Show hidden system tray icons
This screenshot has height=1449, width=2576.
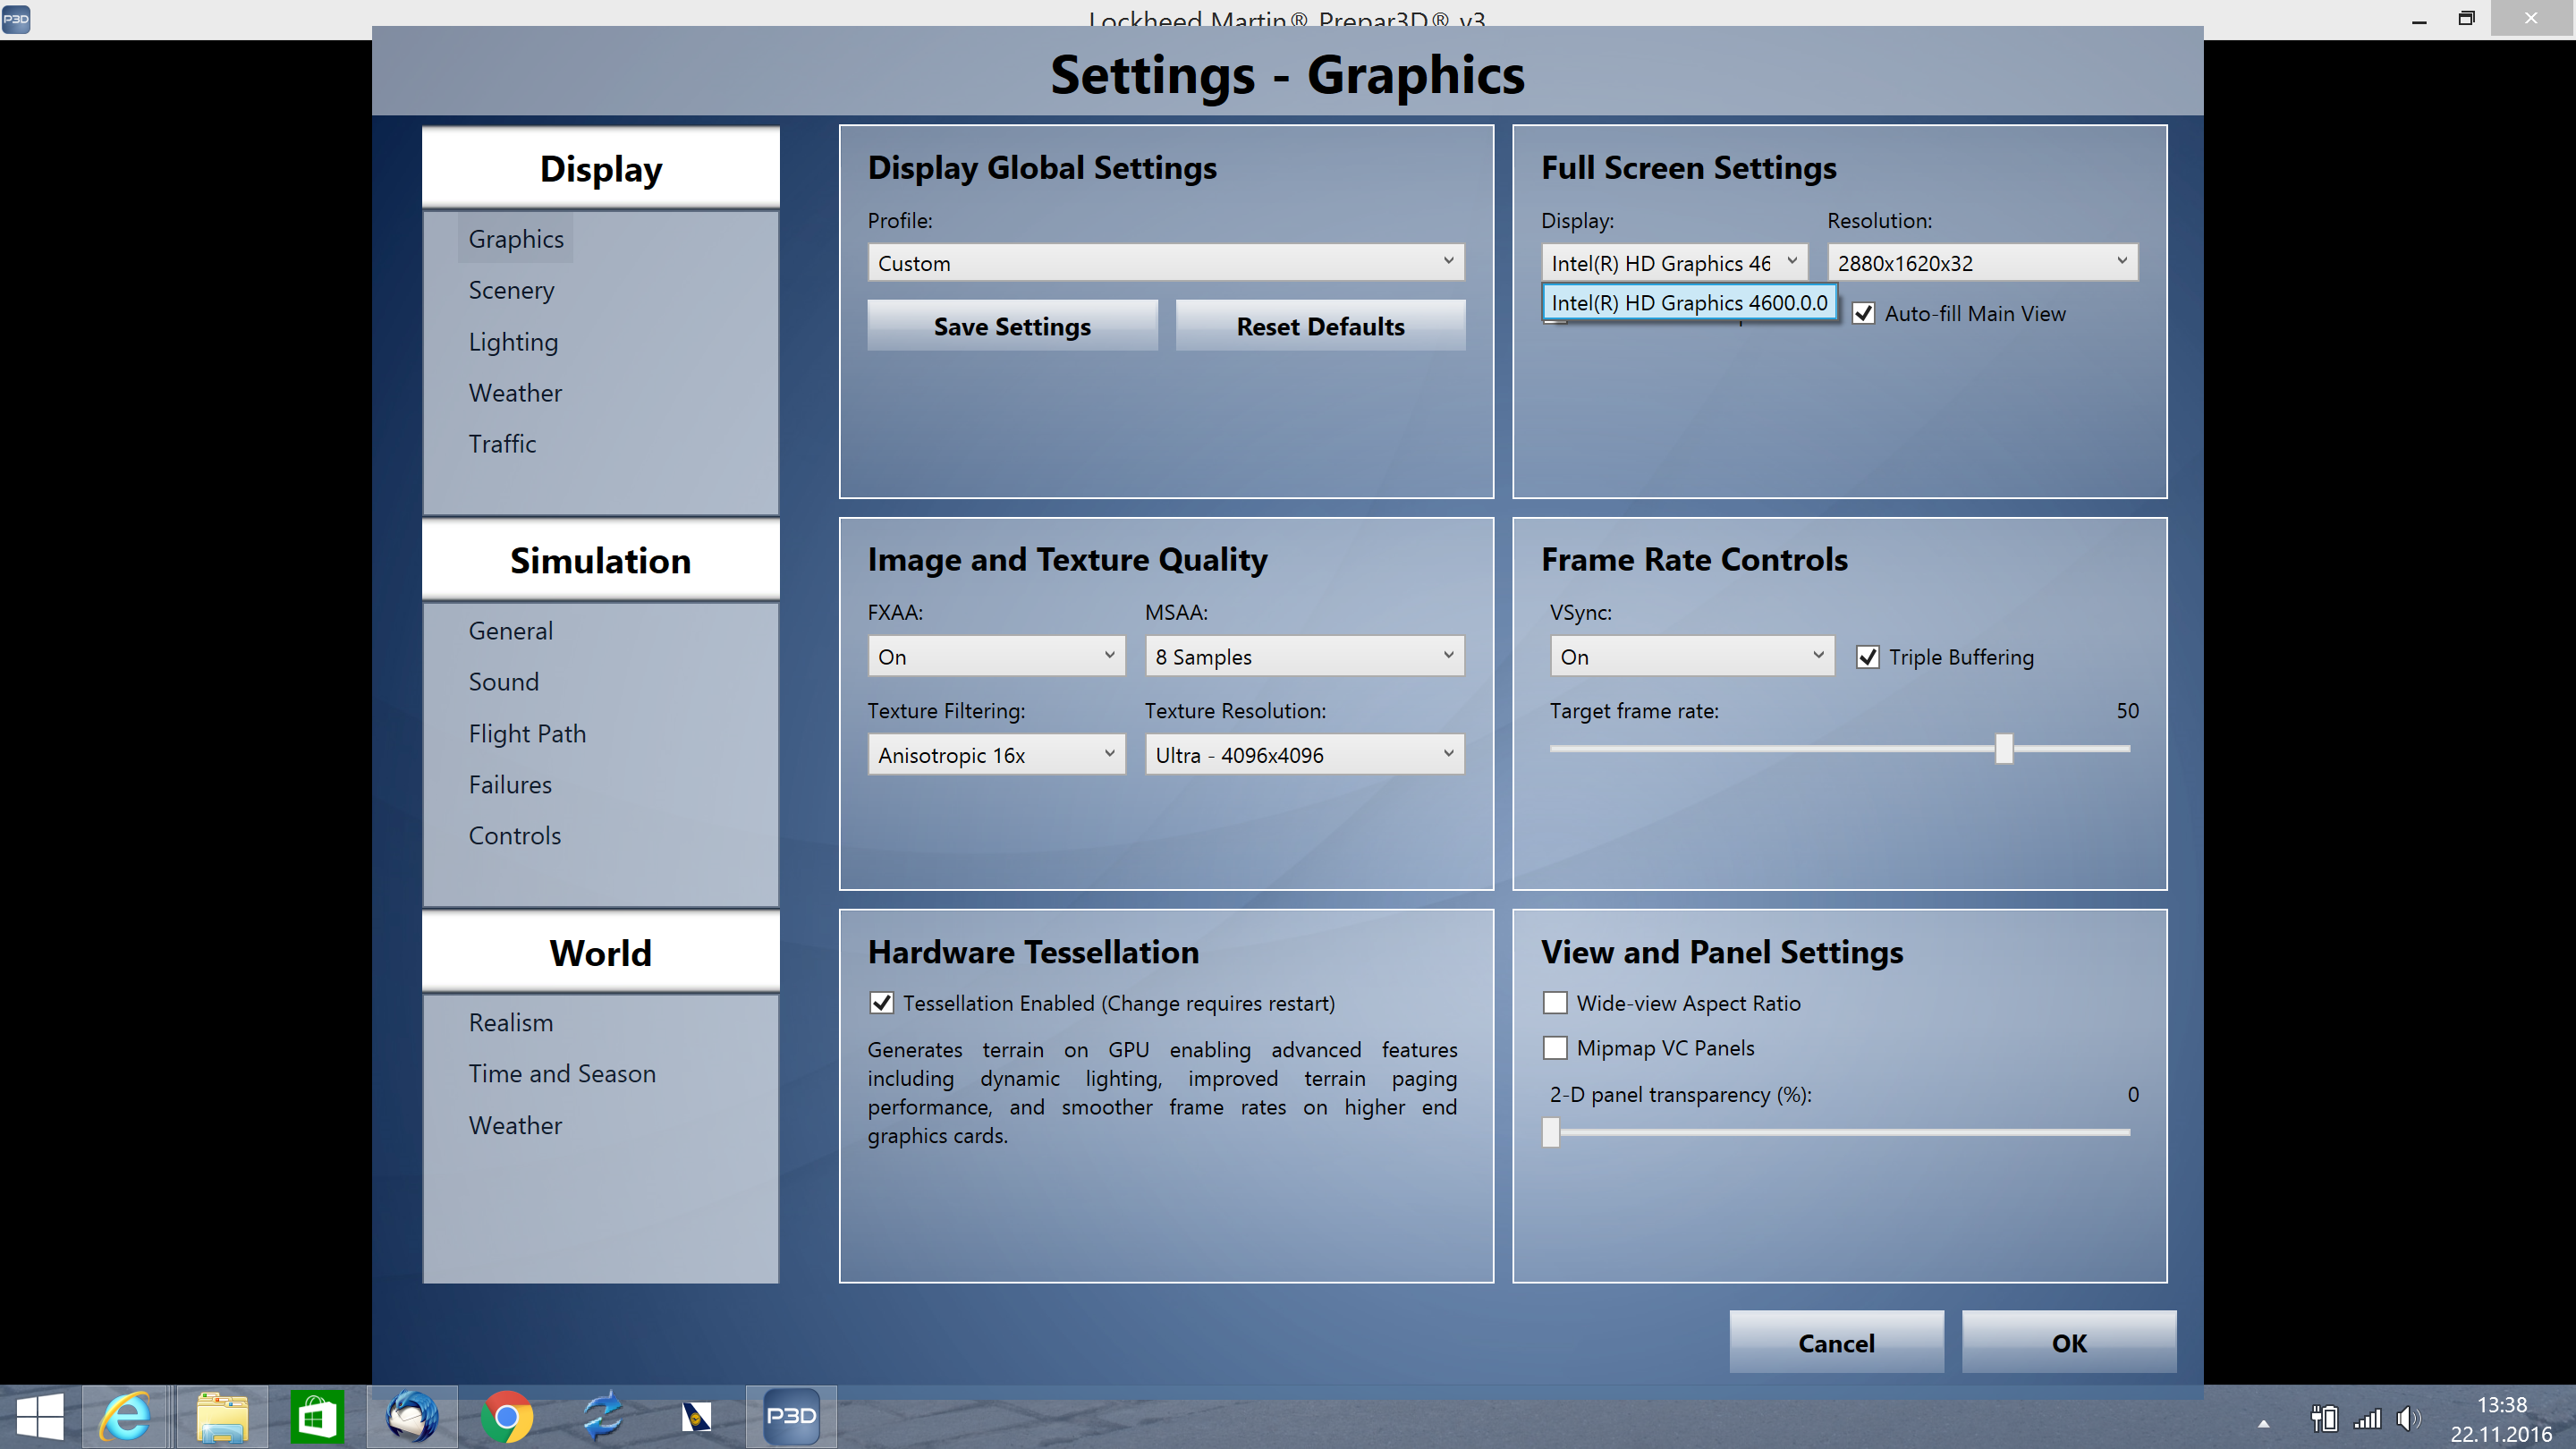tap(2263, 1423)
